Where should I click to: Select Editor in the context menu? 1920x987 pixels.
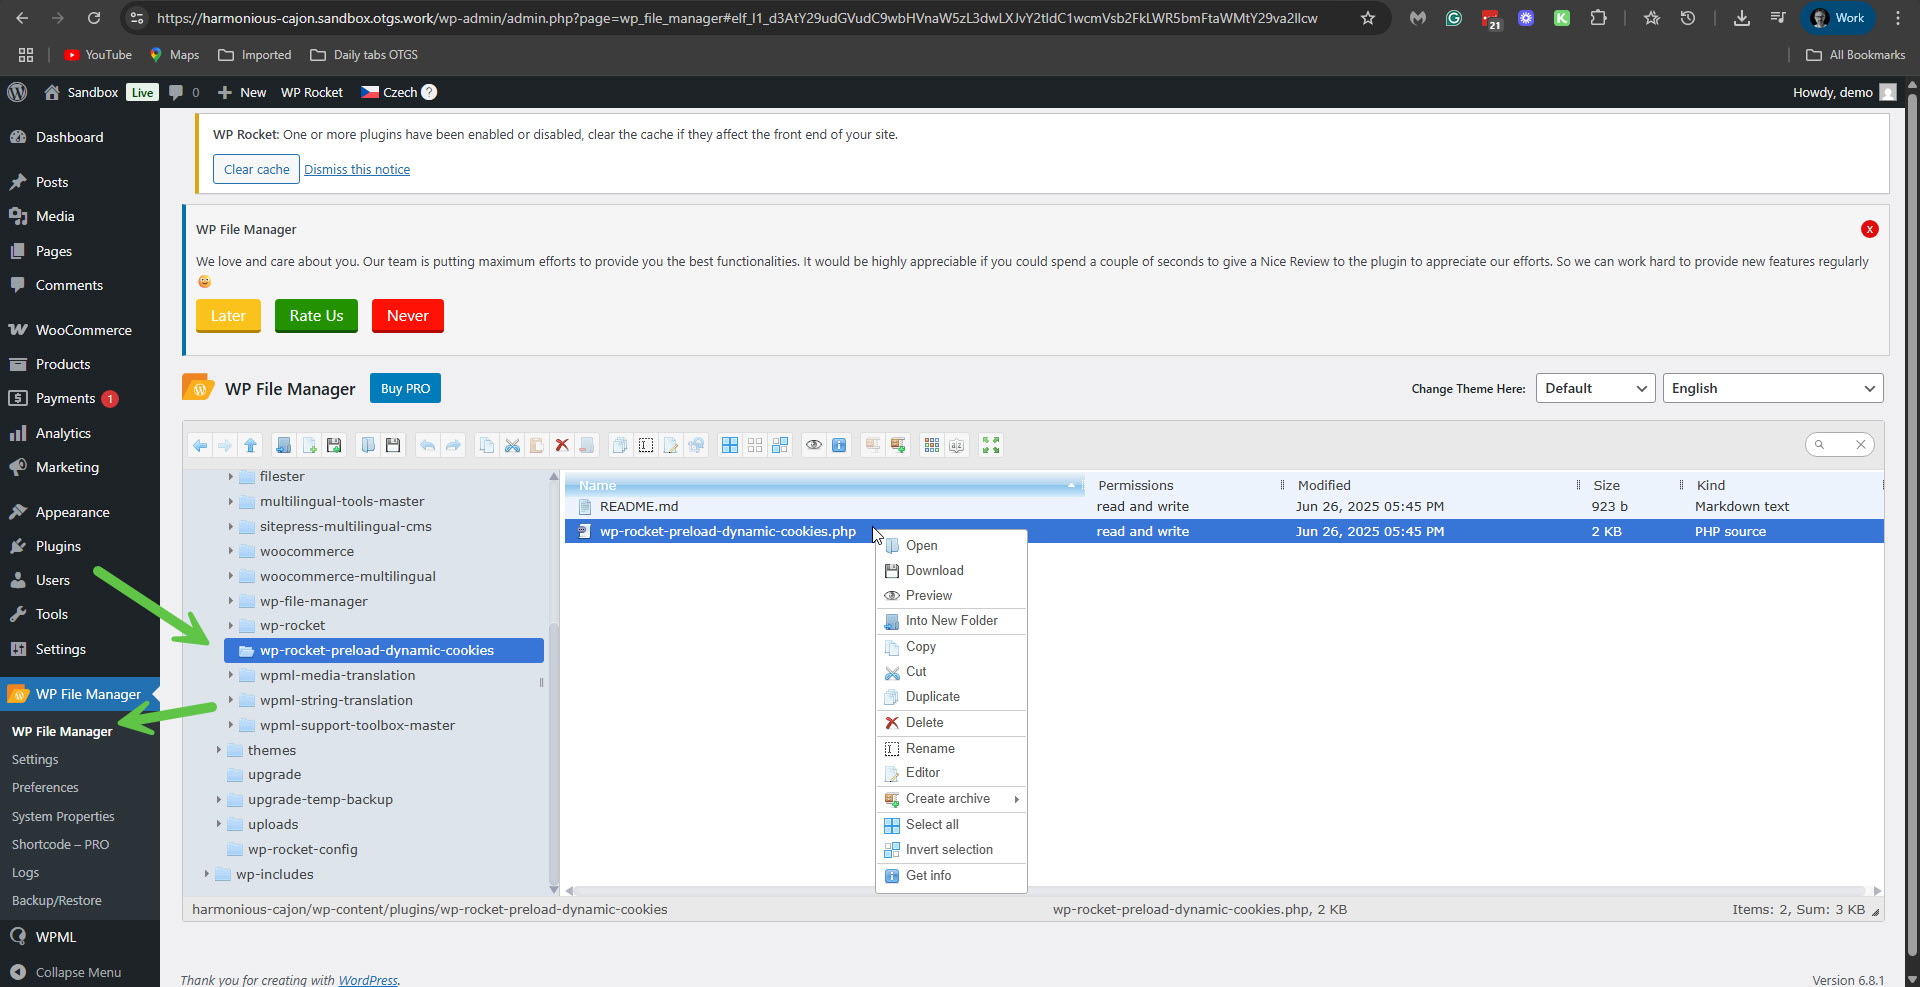[x=951, y=773]
